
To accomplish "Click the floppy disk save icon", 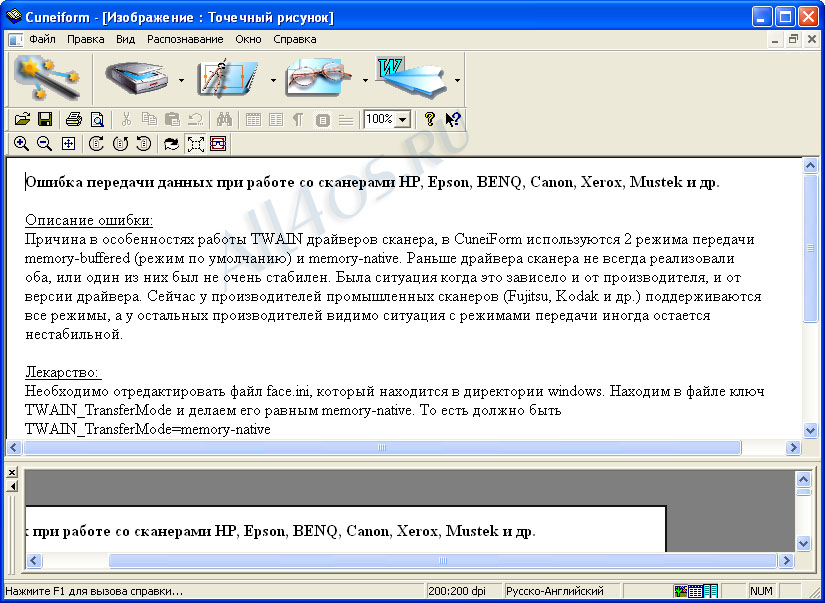I will click(x=45, y=119).
